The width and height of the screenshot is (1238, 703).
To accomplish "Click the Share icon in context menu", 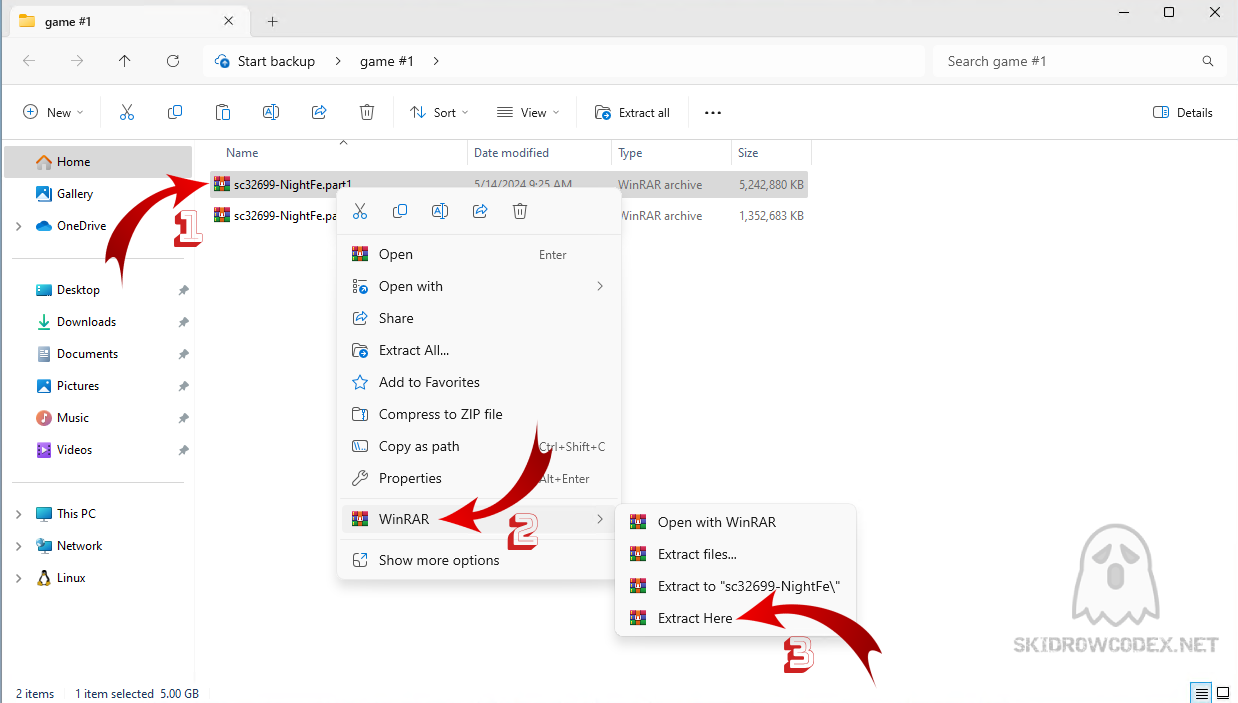I will (x=480, y=211).
